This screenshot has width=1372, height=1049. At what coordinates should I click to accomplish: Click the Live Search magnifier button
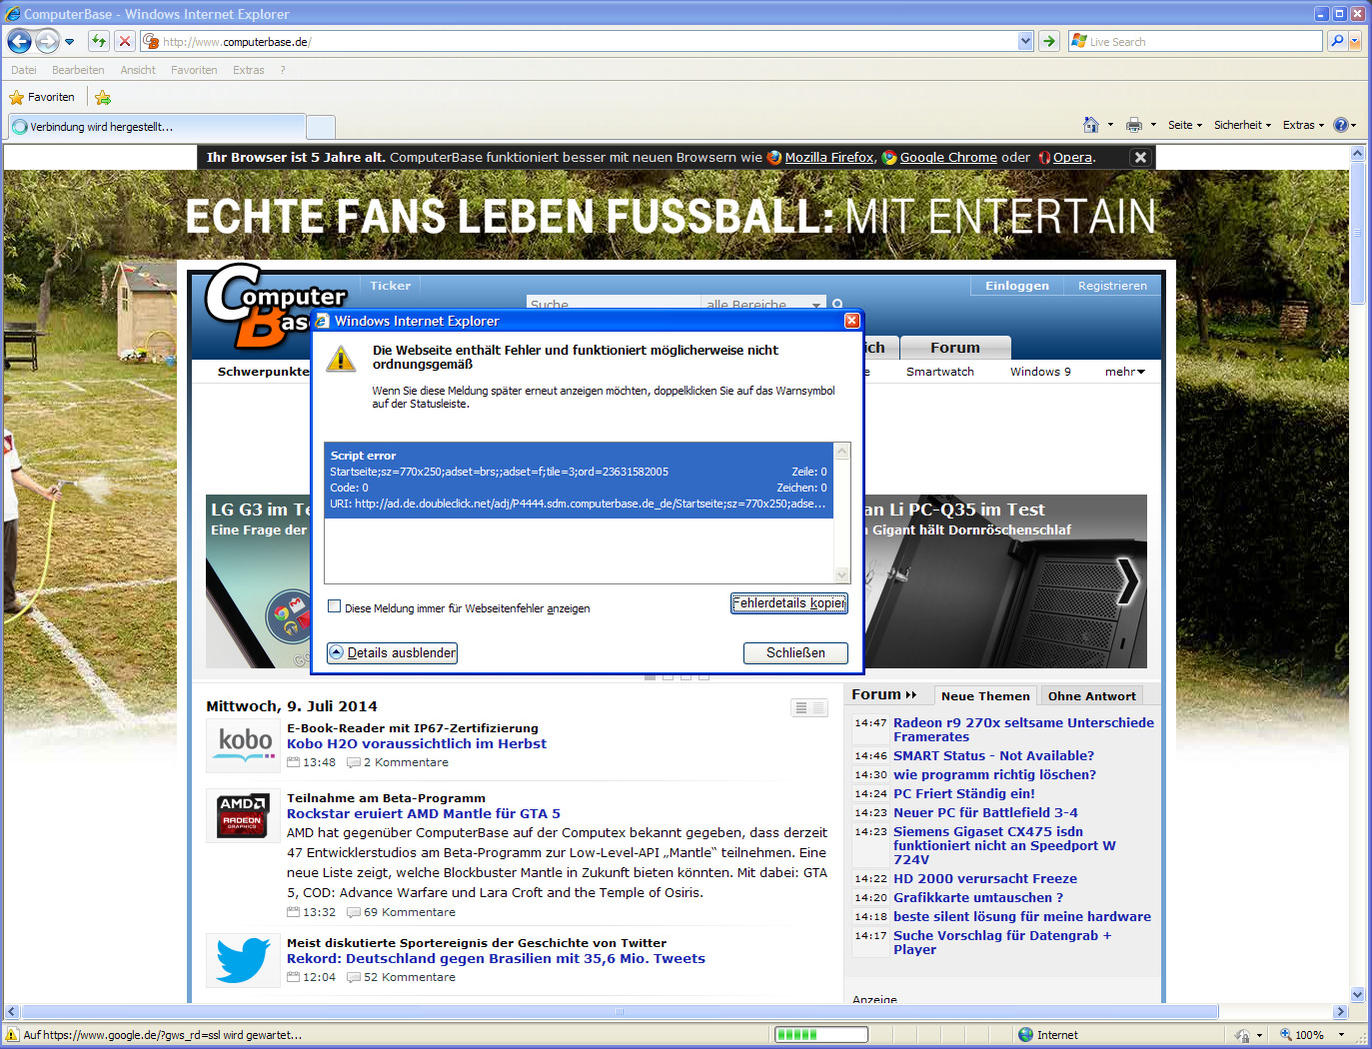(1337, 41)
